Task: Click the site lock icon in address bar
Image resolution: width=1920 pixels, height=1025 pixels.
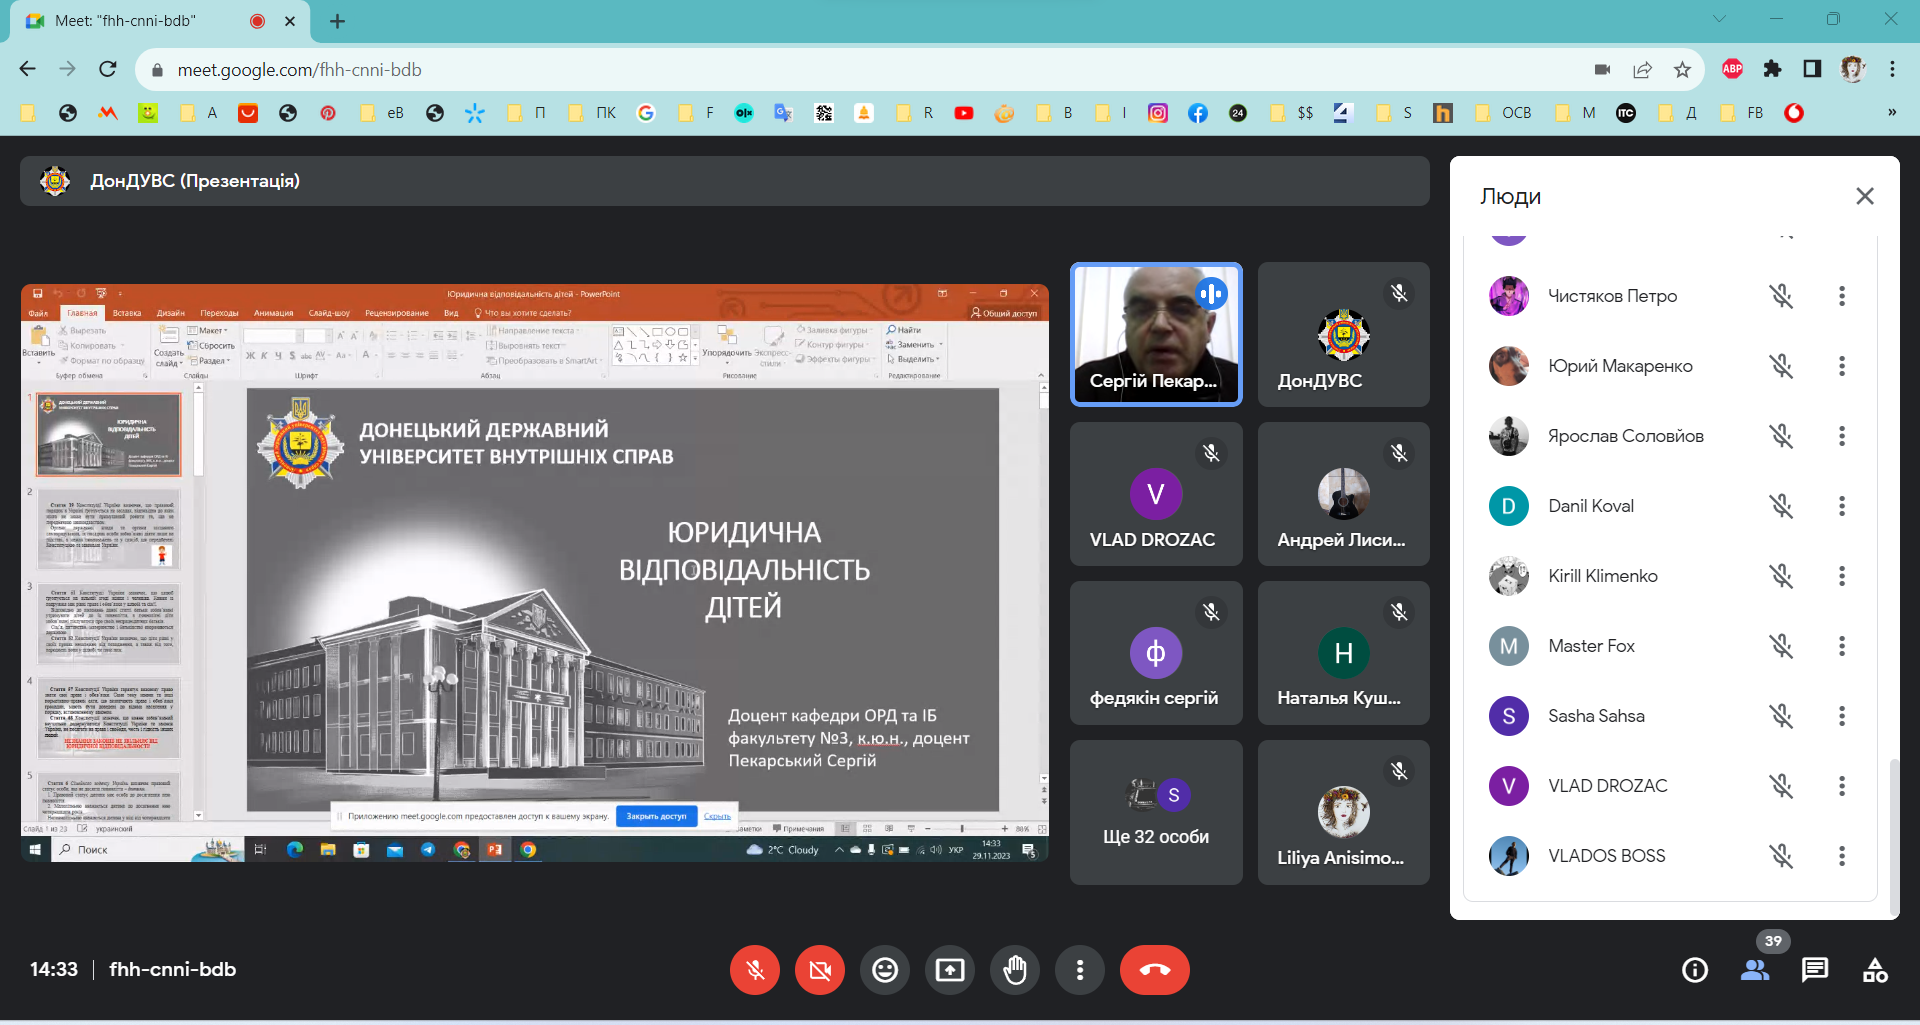Action: point(157,70)
